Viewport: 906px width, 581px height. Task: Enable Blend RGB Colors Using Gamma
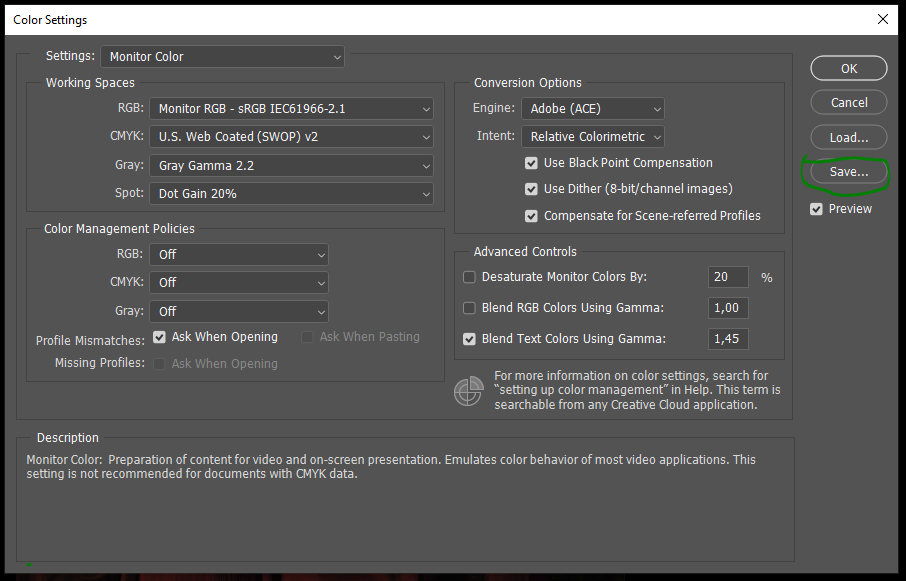tap(469, 308)
